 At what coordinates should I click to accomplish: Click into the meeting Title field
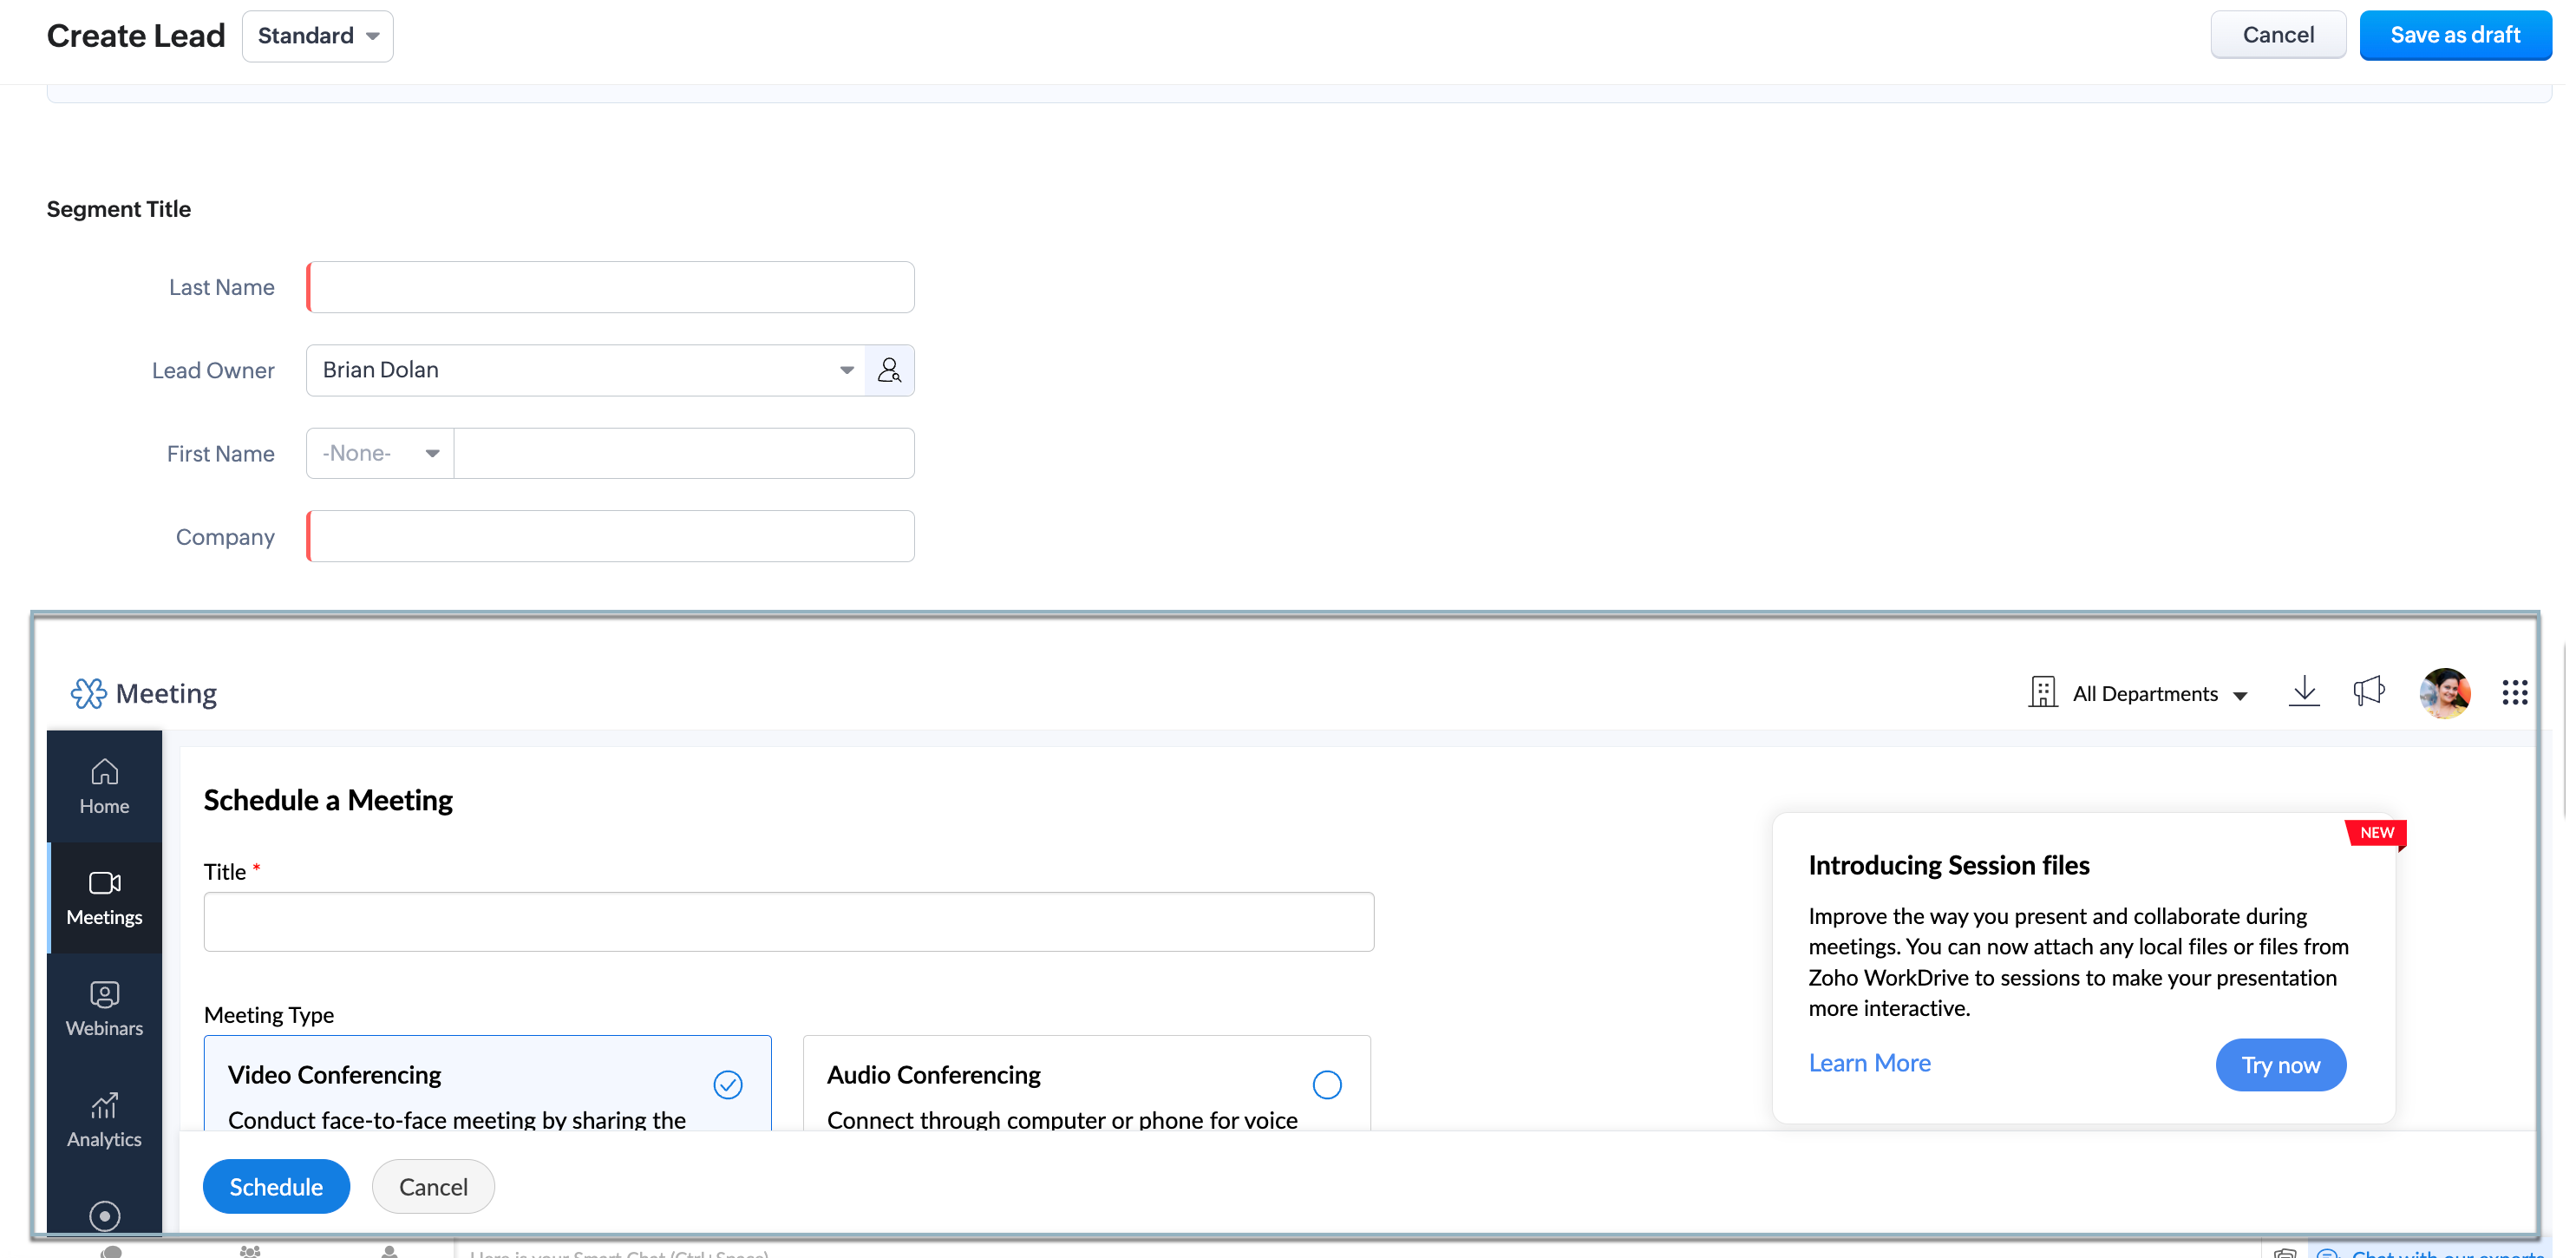tap(788, 921)
